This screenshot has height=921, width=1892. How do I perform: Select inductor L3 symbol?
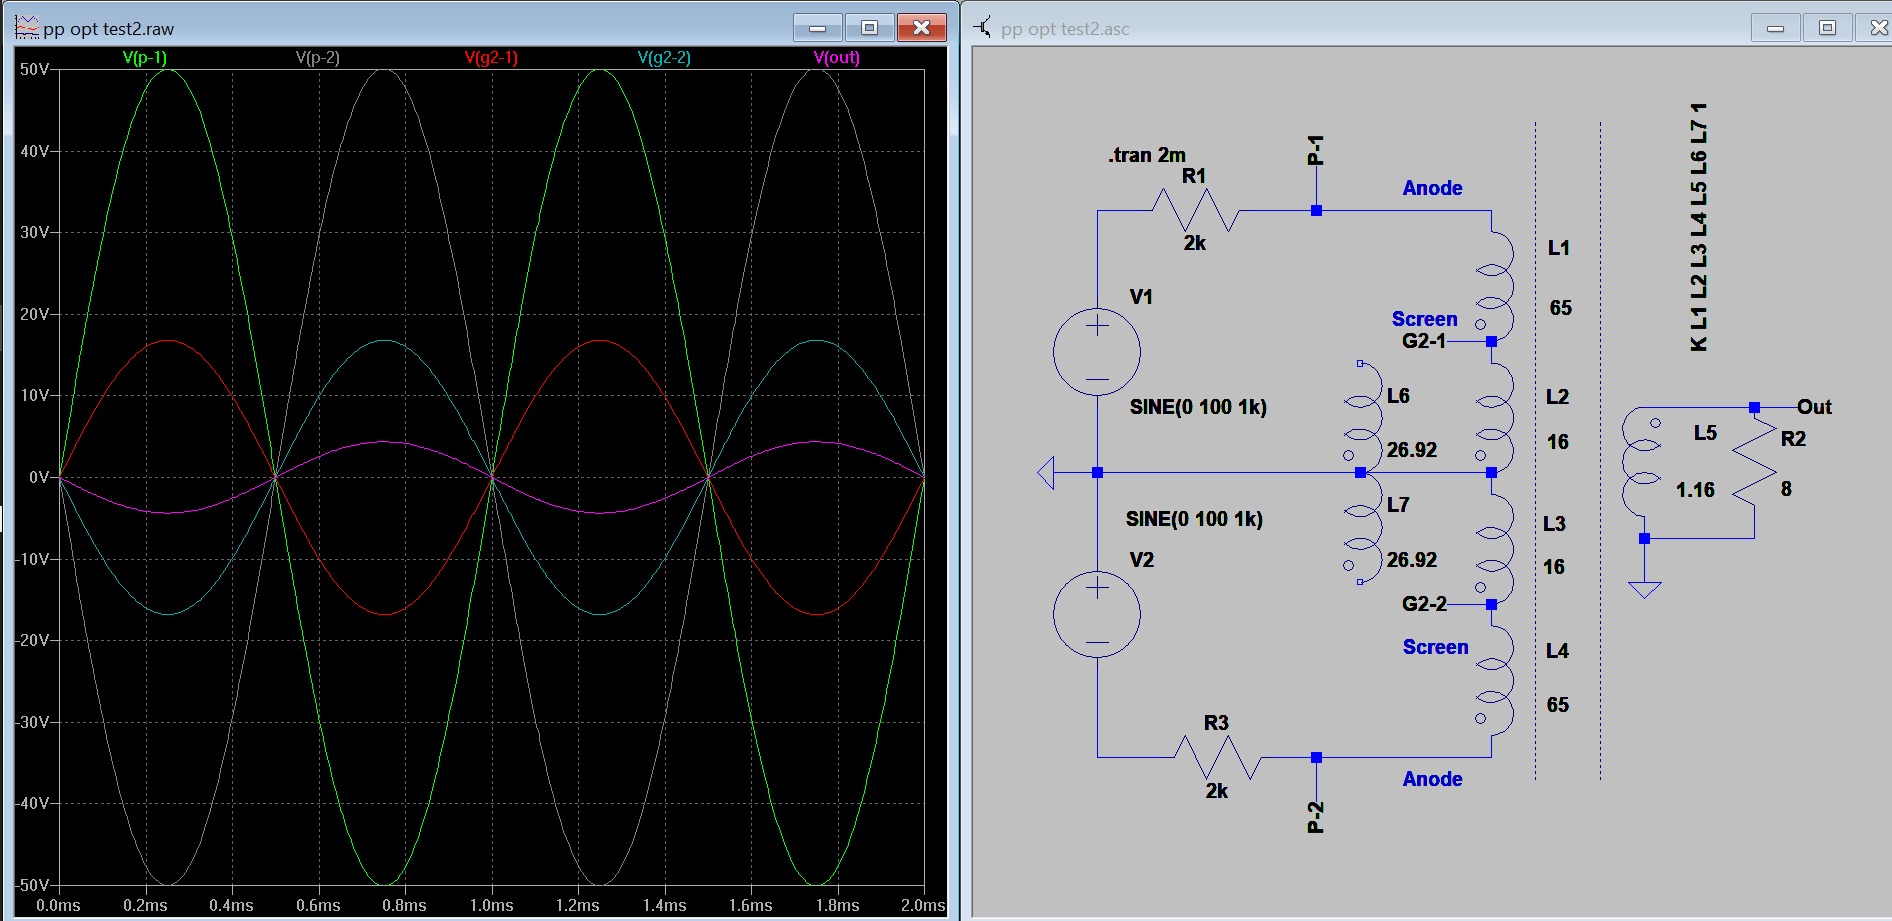pos(1495,549)
